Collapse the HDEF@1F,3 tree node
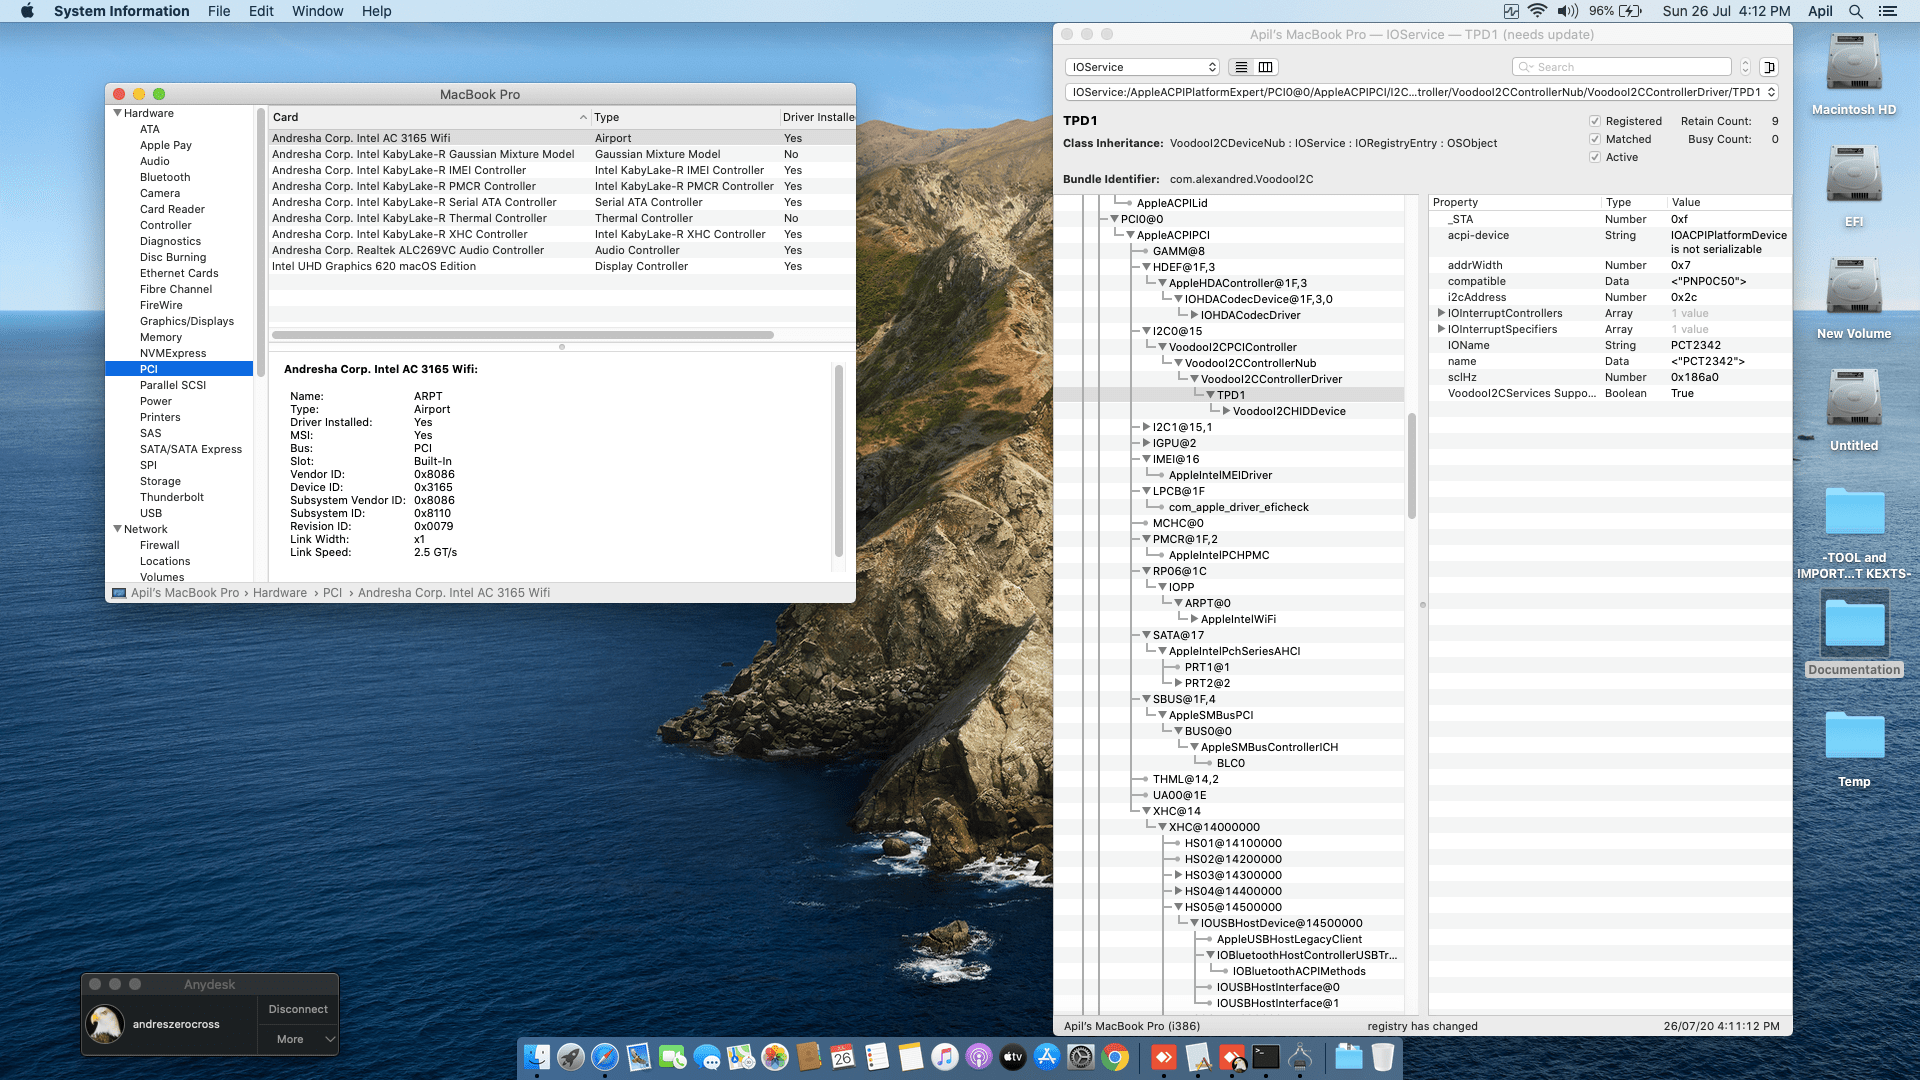The width and height of the screenshot is (1920, 1080). (x=1147, y=267)
